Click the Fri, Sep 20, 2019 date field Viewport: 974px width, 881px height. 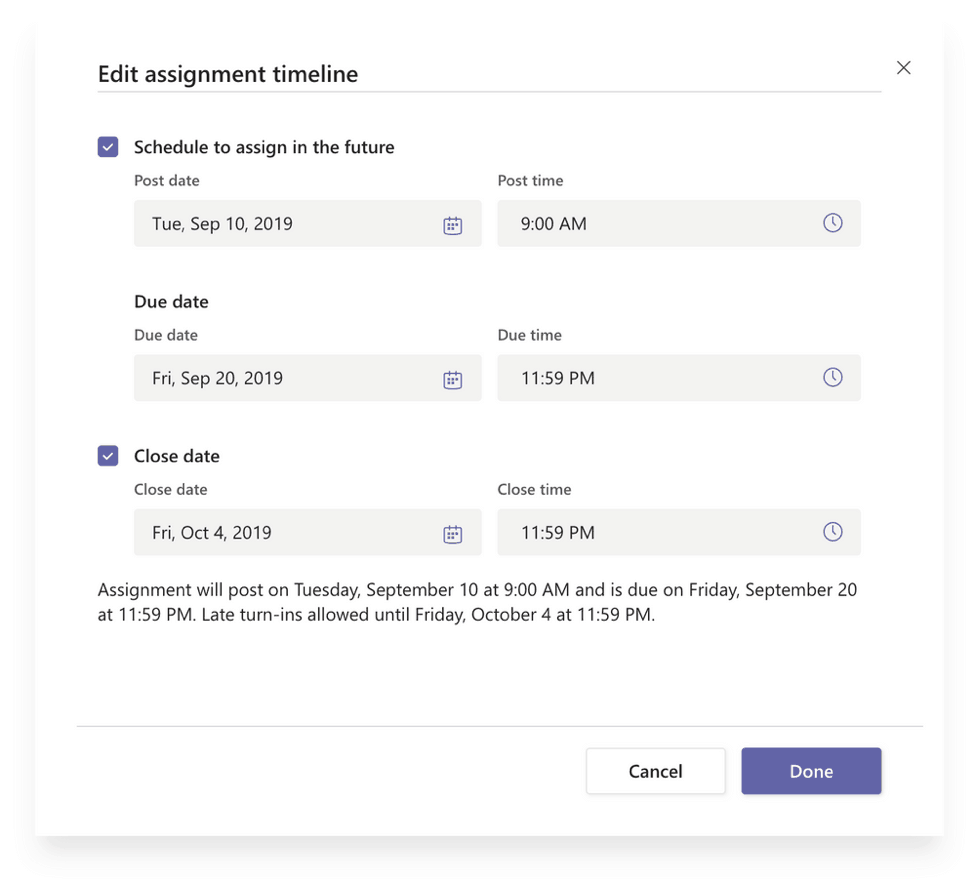(x=280, y=378)
